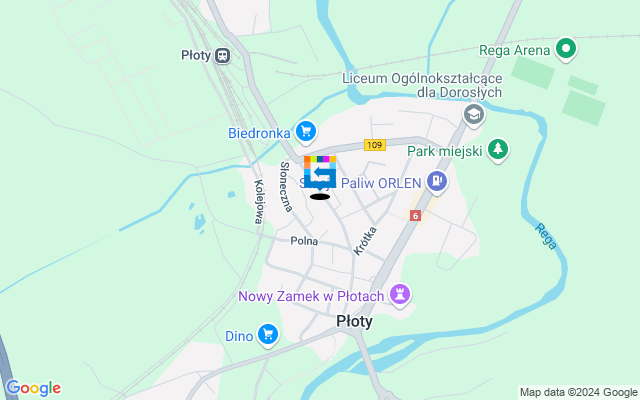Image resolution: width=640 pixels, height=400 pixels.
Task: Open the Rega Arena location pin
Action: (566, 49)
